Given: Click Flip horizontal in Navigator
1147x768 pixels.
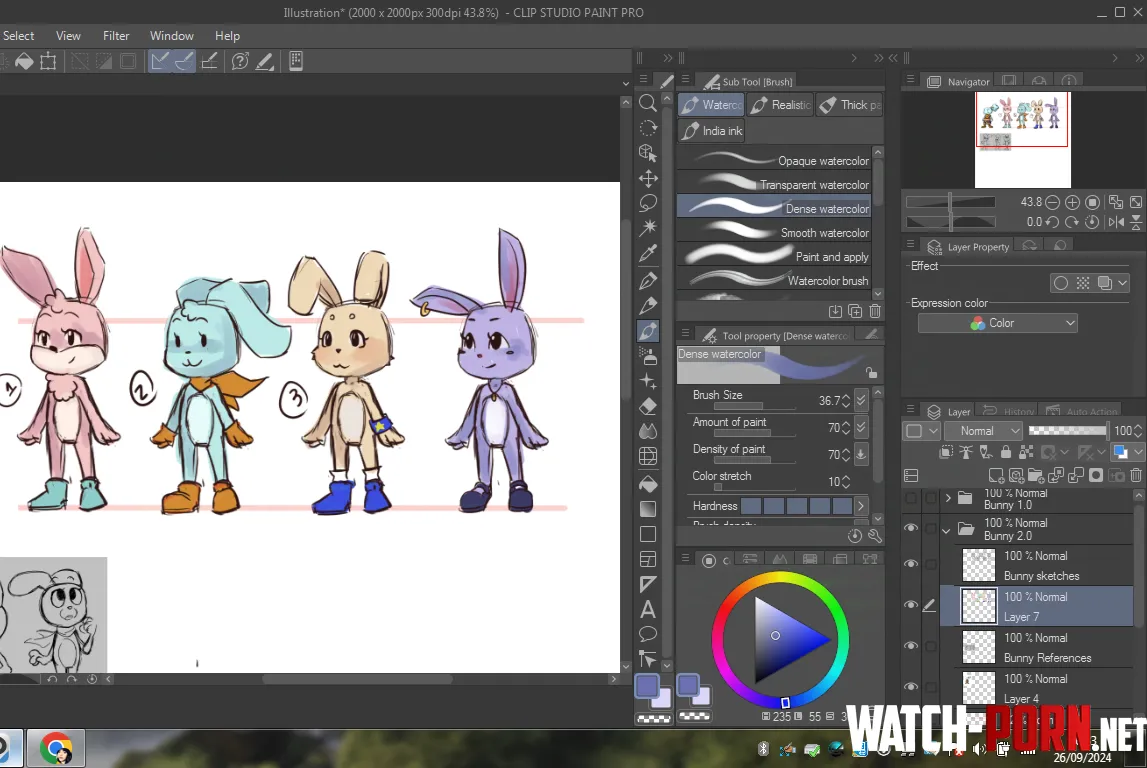Looking at the screenshot, I should click(1116, 222).
